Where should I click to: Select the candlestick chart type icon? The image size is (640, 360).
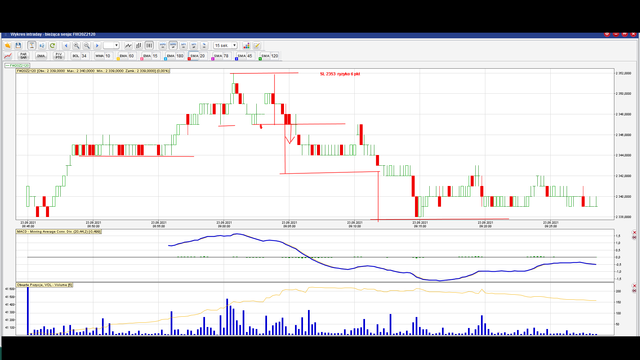tap(149, 46)
